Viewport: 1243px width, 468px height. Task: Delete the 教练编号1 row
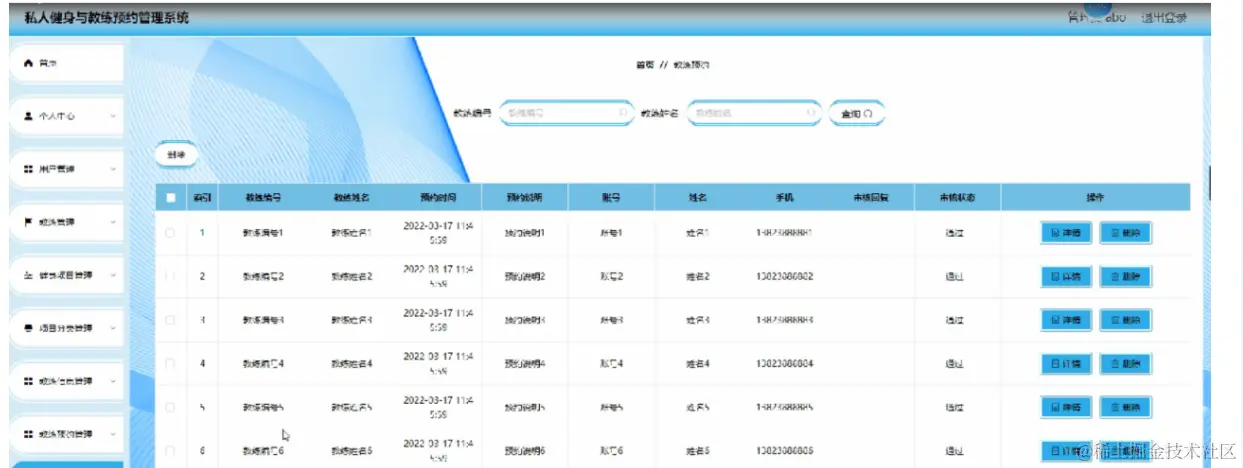coord(1125,233)
